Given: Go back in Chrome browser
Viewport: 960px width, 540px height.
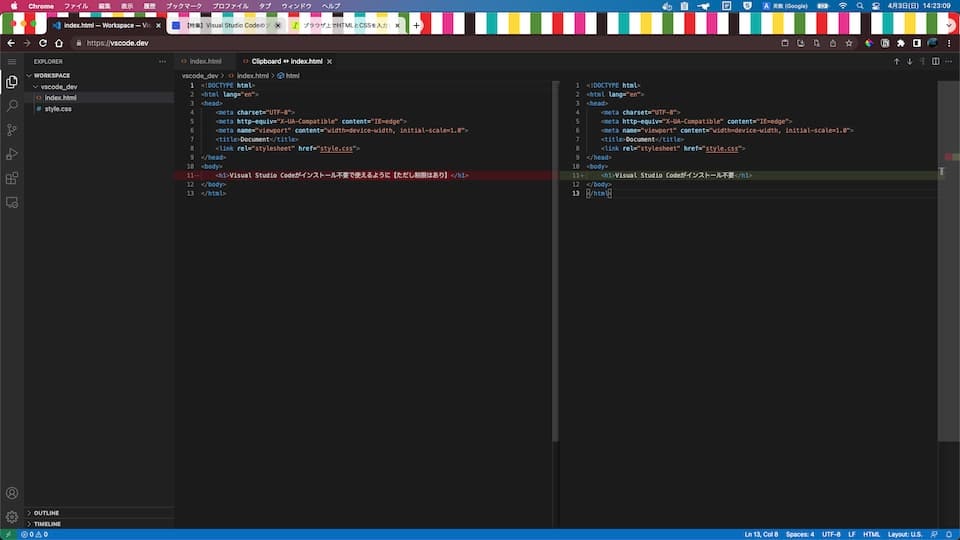Looking at the screenshot, I should [11, 43].
